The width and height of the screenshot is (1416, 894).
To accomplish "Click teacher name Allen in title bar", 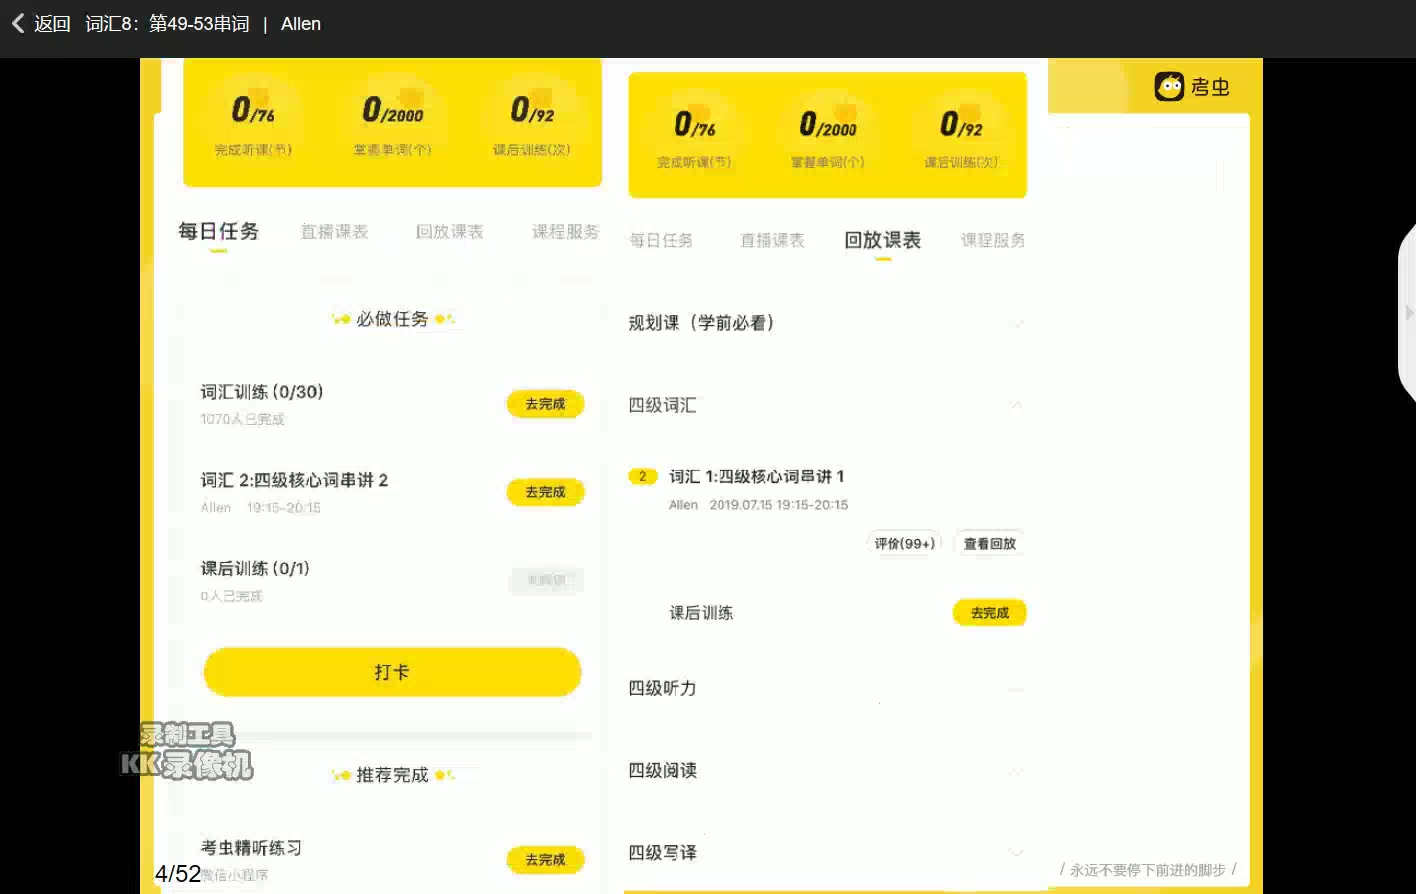I will point(301,24).
